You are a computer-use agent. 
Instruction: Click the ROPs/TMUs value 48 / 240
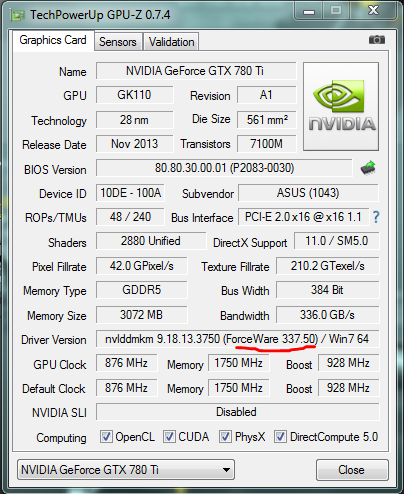coord(130,217)
